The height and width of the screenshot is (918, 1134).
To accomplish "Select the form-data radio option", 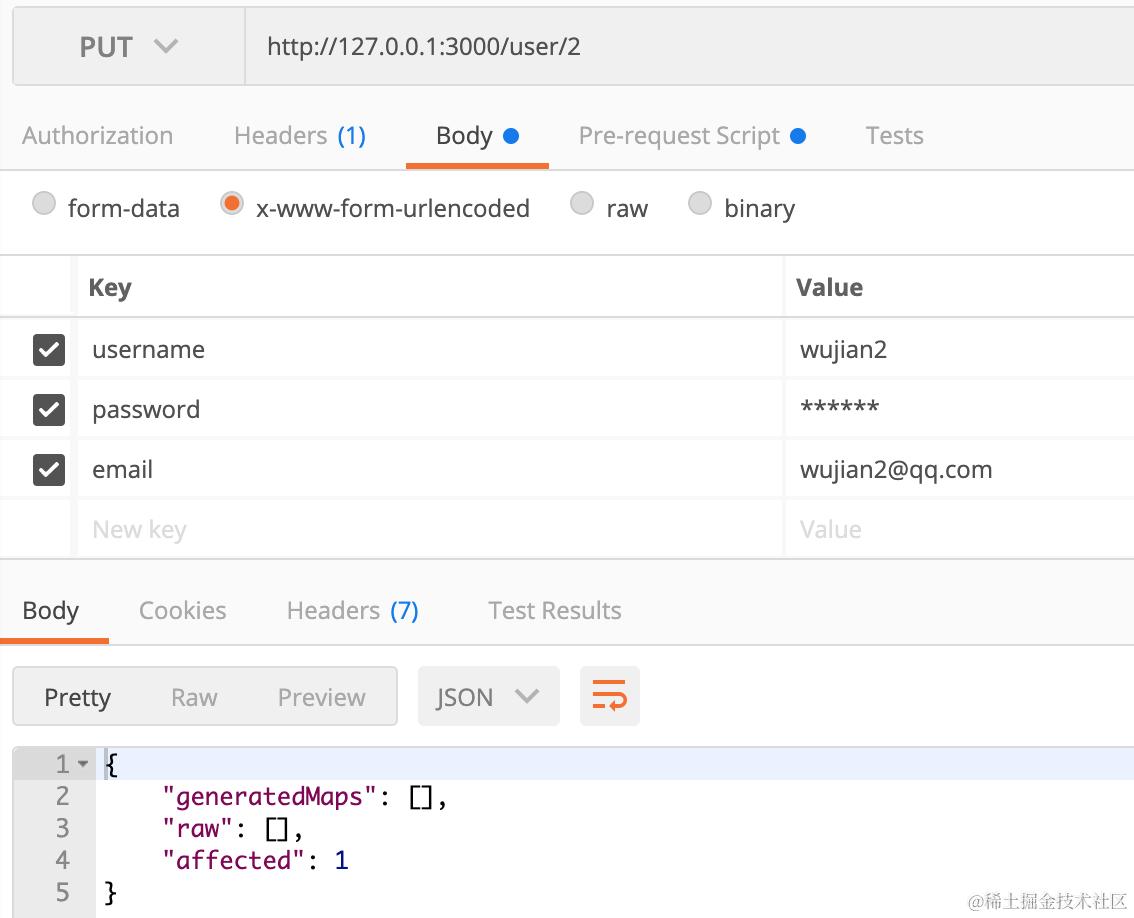I will [44, 205].
